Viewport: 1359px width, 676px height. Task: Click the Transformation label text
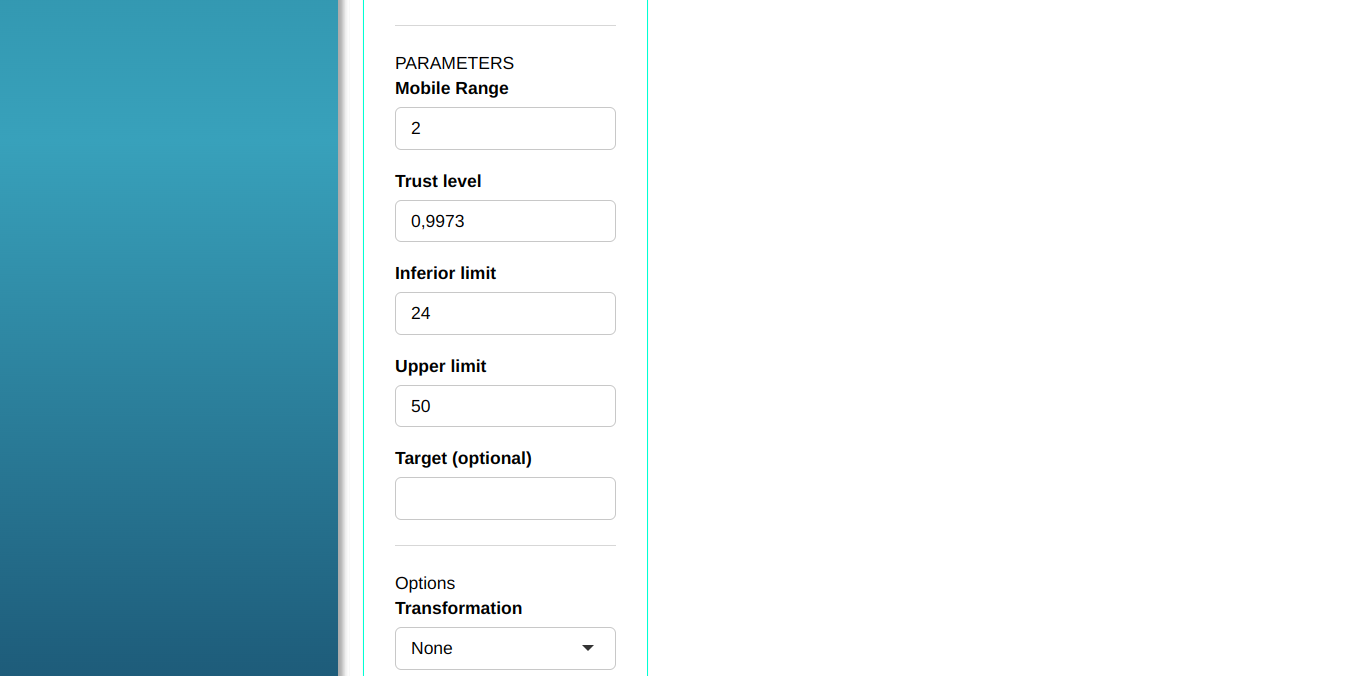coord(458,608)
